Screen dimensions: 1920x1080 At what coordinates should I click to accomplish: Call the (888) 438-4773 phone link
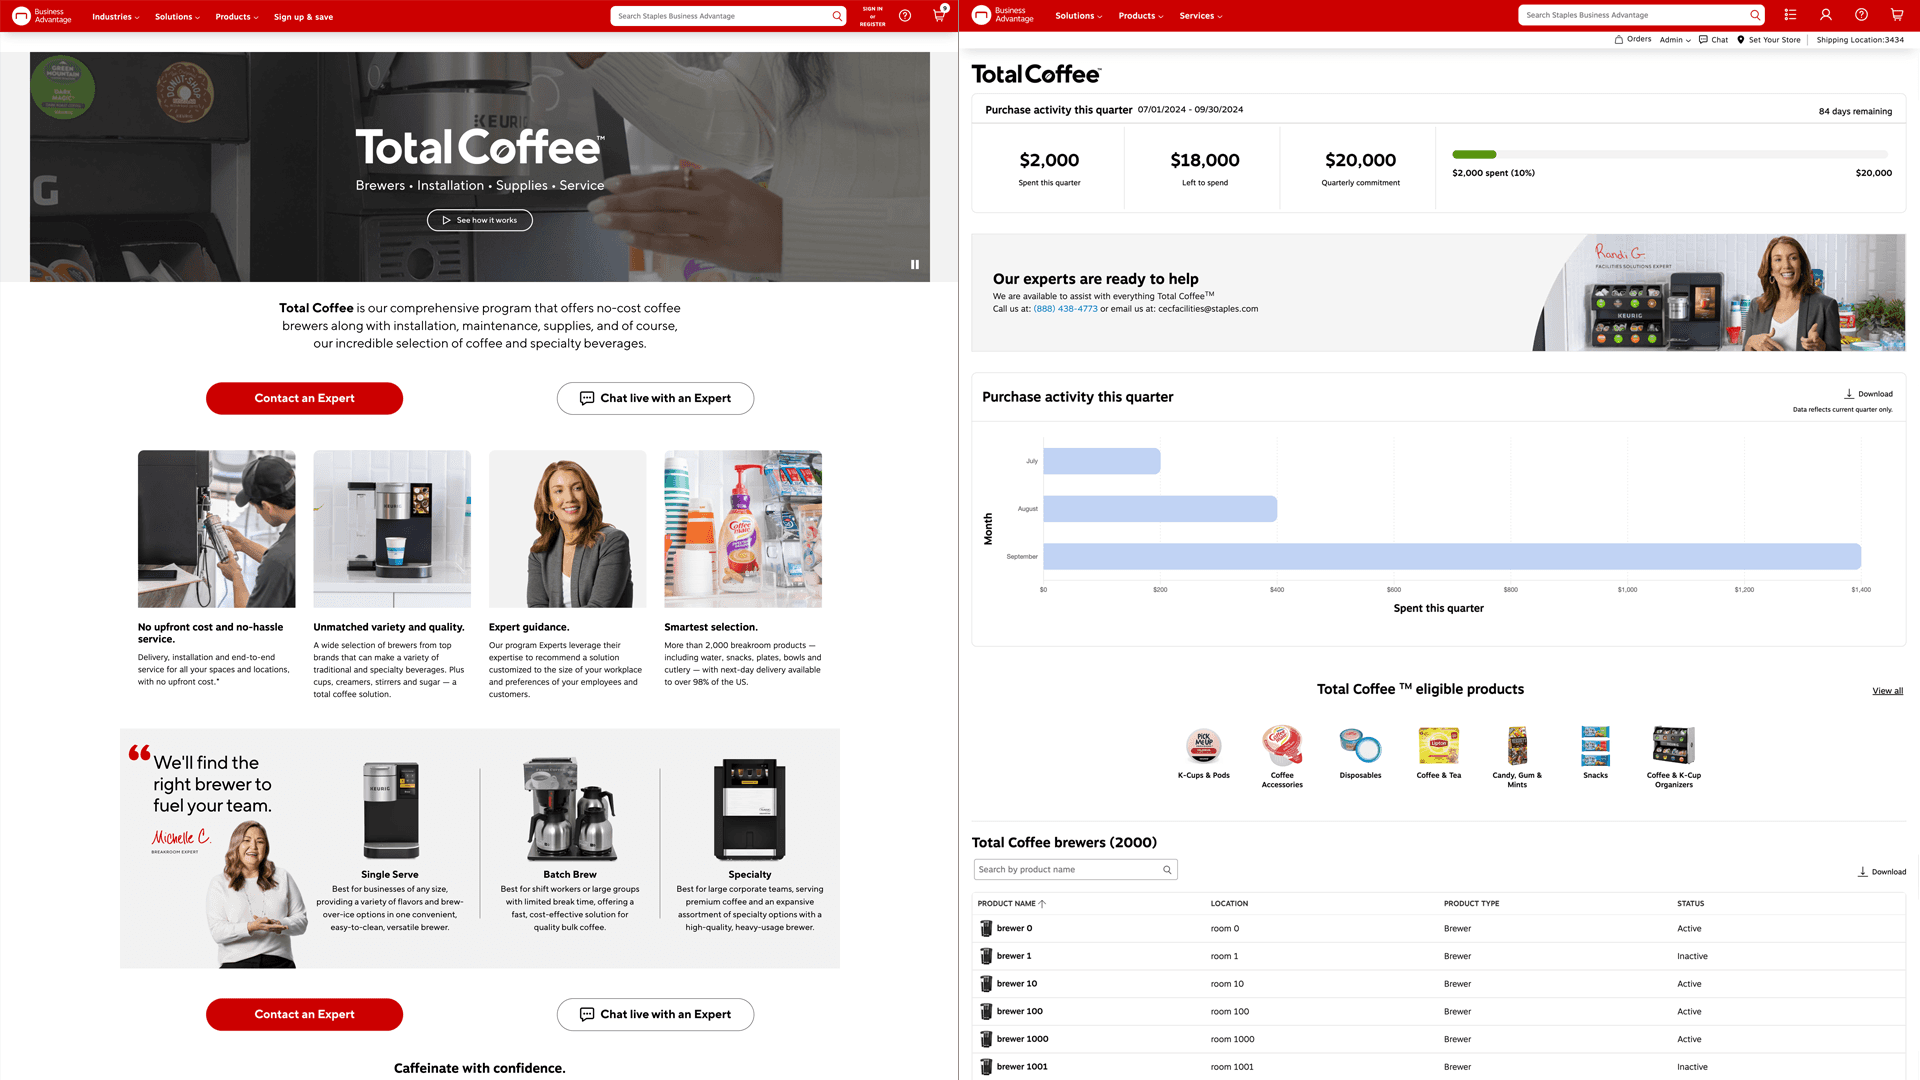pos(1065,309)
